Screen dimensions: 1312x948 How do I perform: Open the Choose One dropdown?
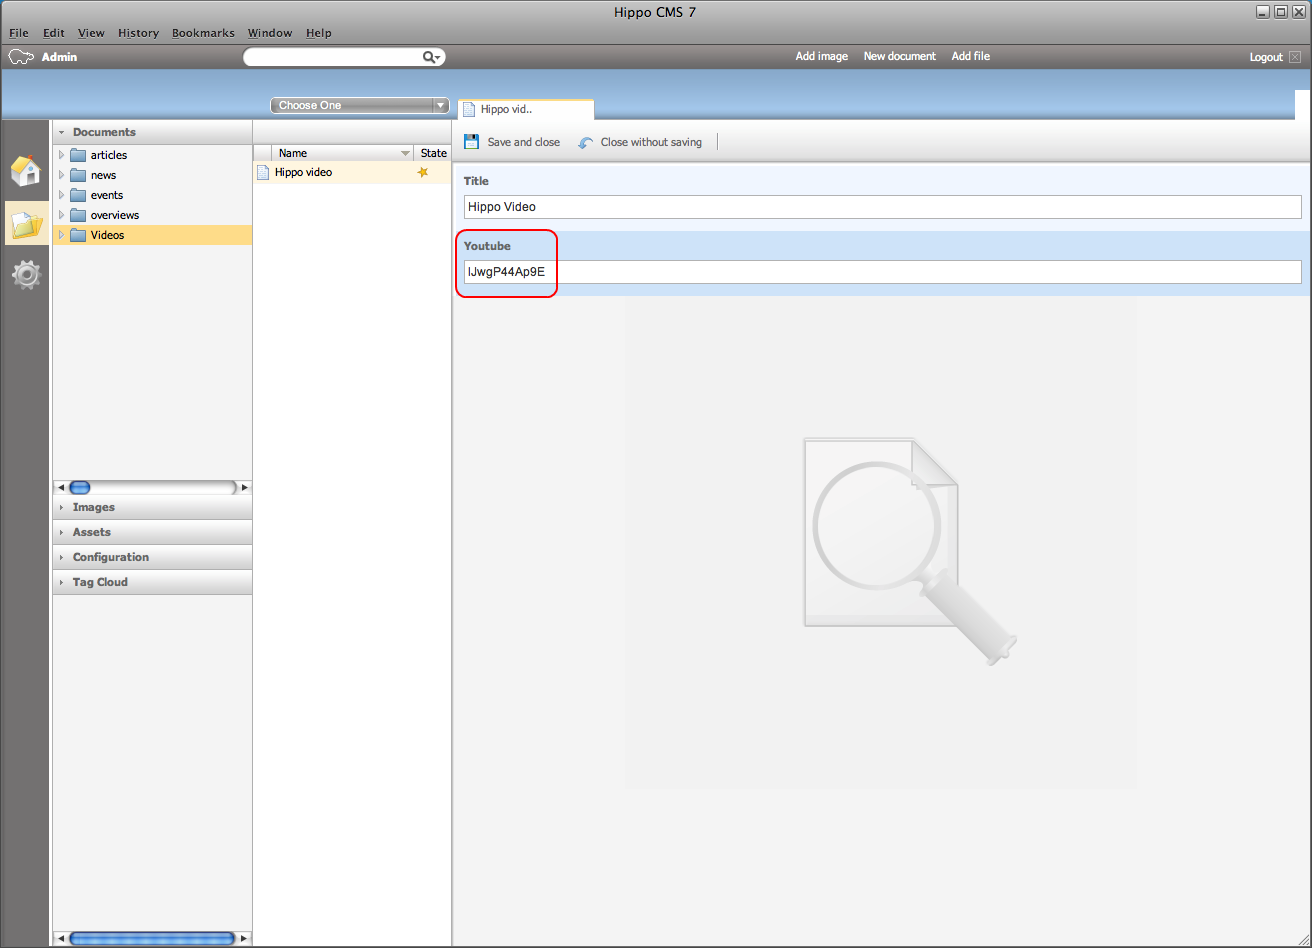point(360,105)
